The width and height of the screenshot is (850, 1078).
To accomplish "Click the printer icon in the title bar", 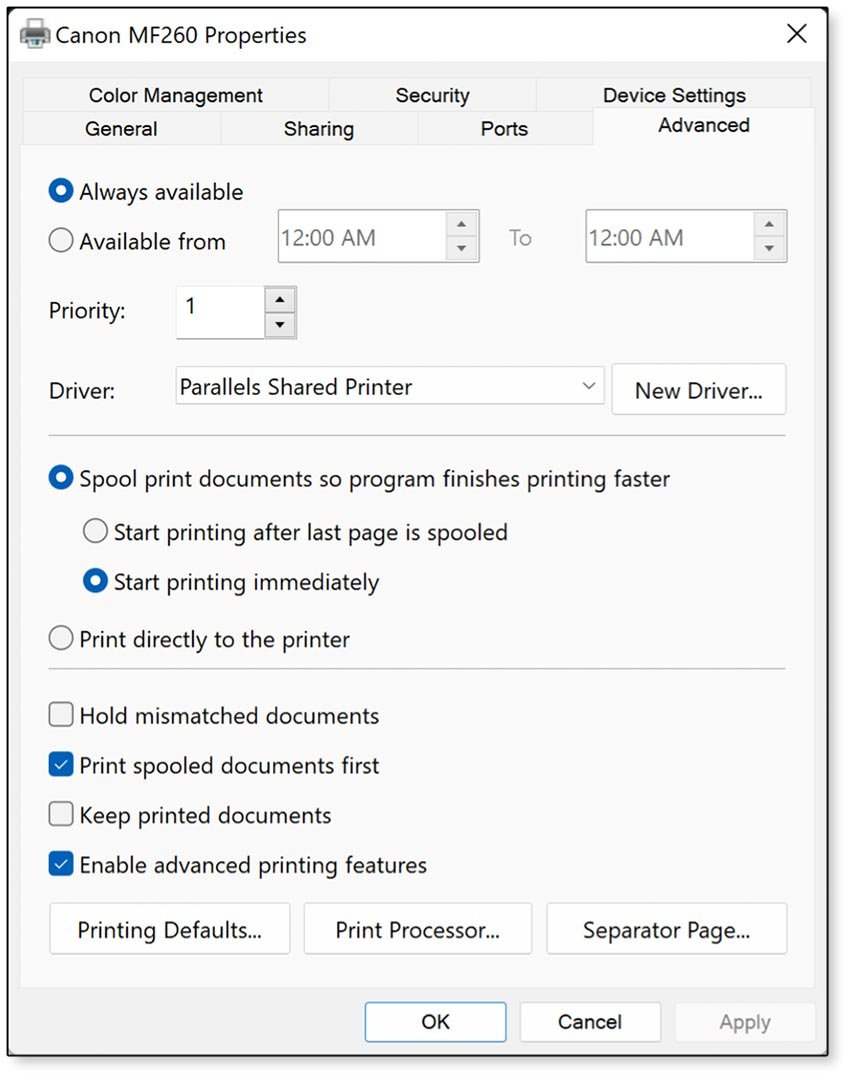I will (34, 33).
